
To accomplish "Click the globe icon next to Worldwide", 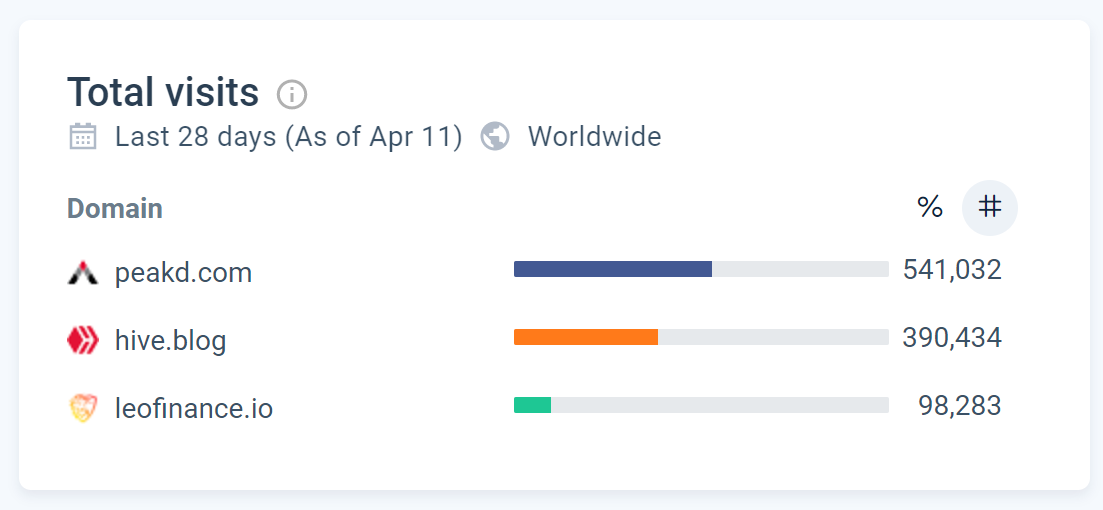I will pyautogui.click(x=495, y=136).
